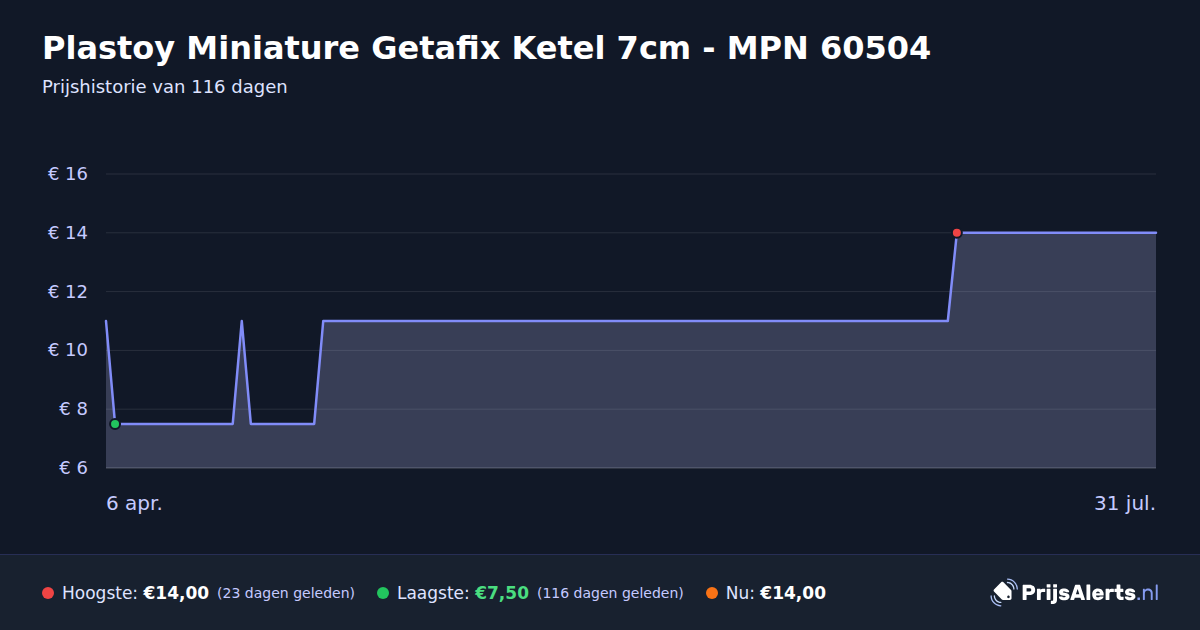Click the PrijsAlerts tag logo icon

(1003, 593)
